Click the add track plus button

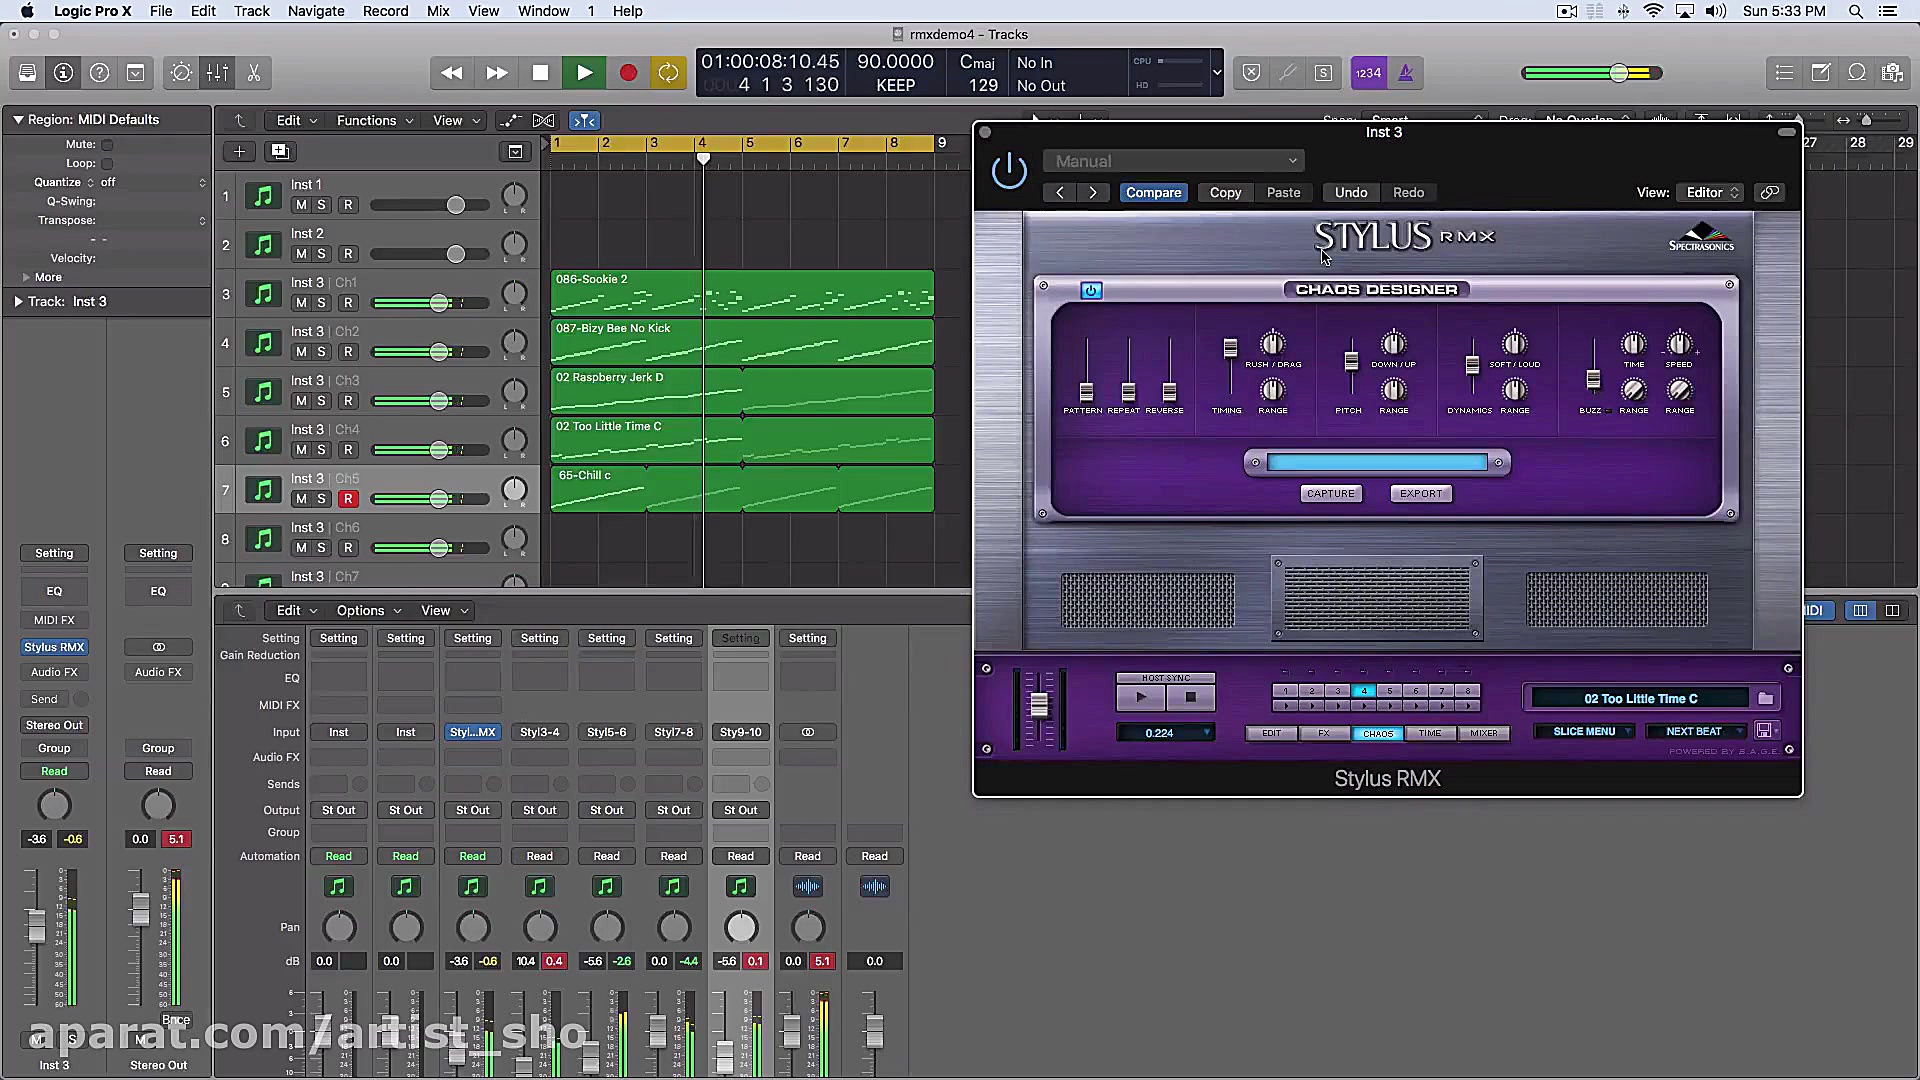(239, 152)
